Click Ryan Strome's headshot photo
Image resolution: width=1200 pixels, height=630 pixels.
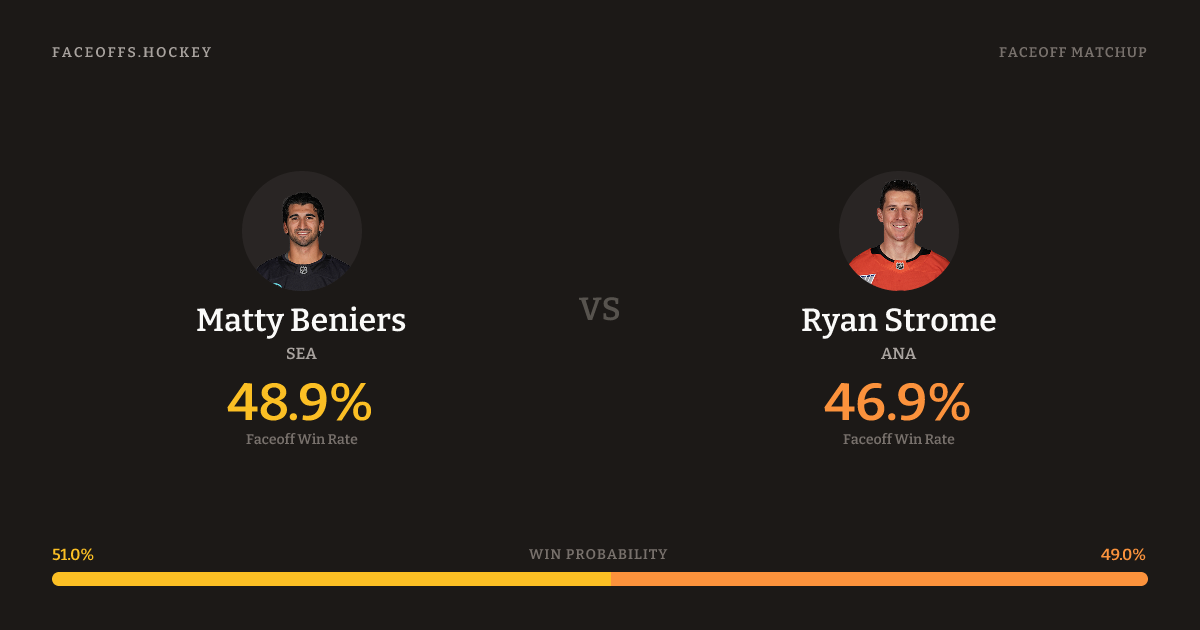(898, 231)
